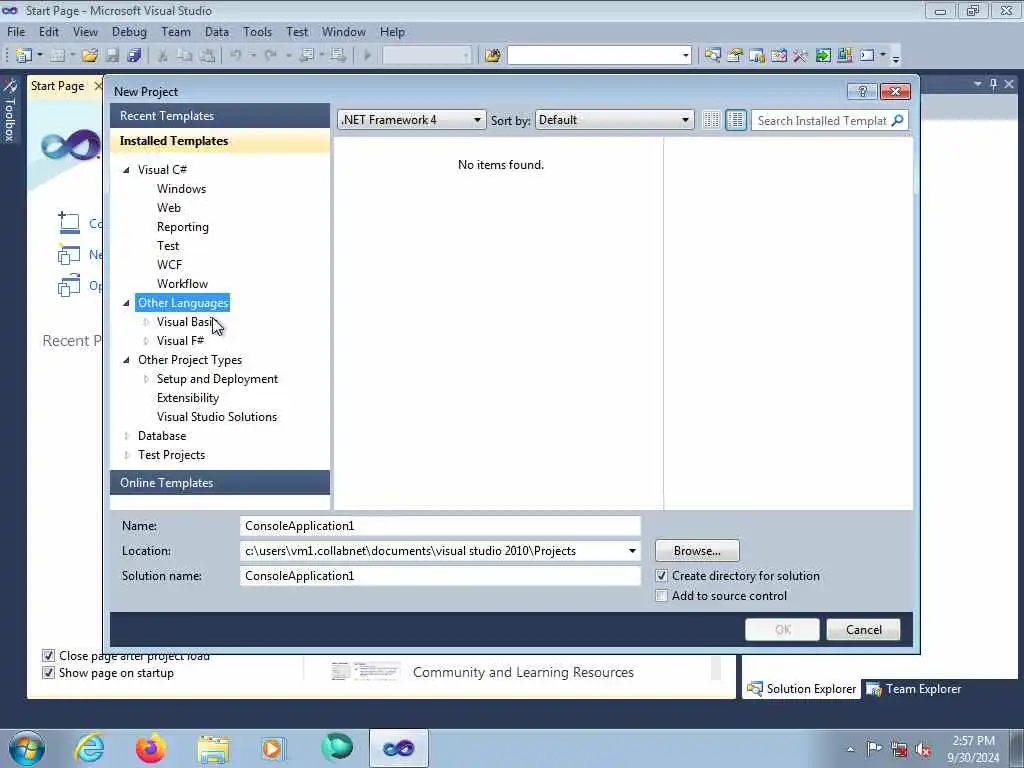Open Windows Explorer from the taskbar
The width and height of the screenshot is (1024, 768).
(213, 748)
